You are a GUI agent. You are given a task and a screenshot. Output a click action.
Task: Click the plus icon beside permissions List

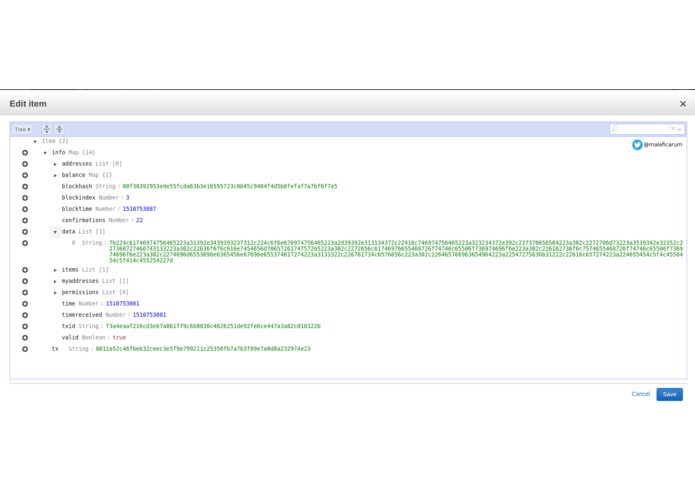(25, 292)
